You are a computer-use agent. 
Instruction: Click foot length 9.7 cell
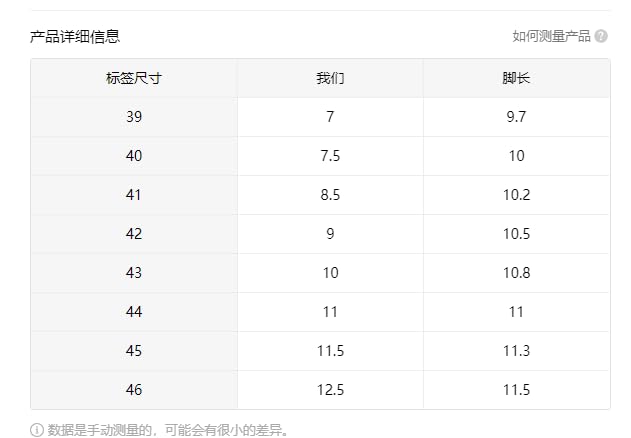[x=516, y=117]
